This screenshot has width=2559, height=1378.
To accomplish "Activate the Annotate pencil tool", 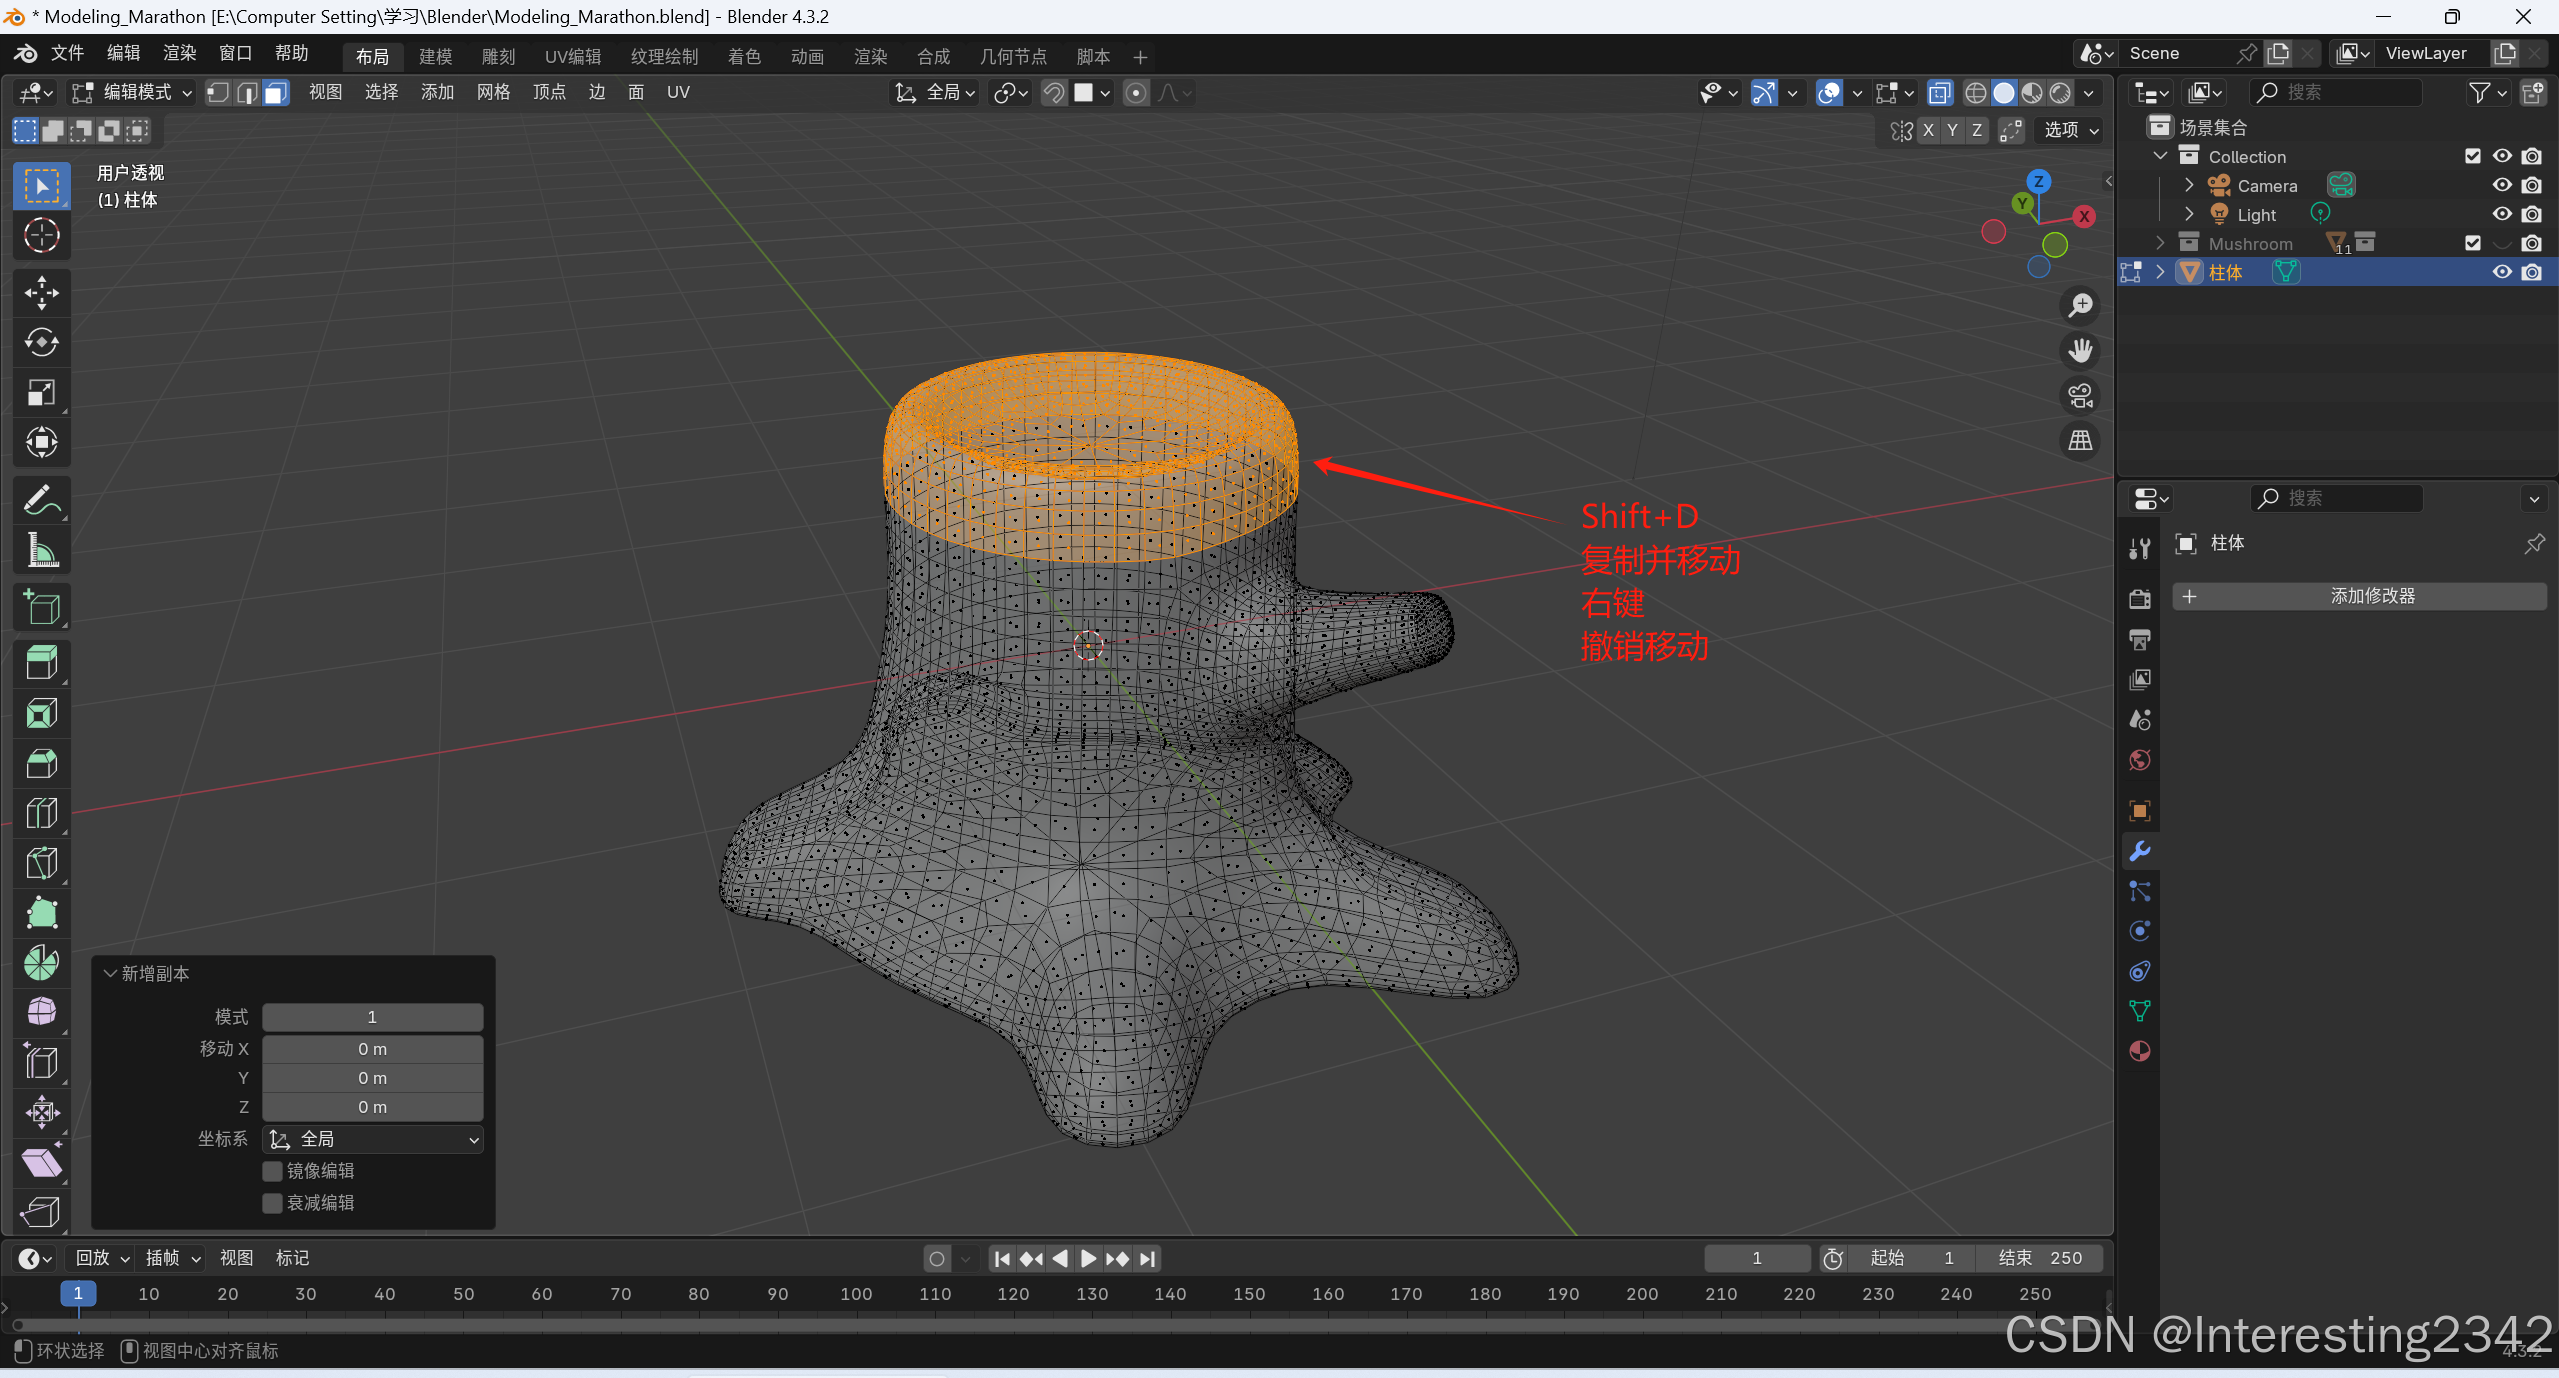I will point(41,500).
